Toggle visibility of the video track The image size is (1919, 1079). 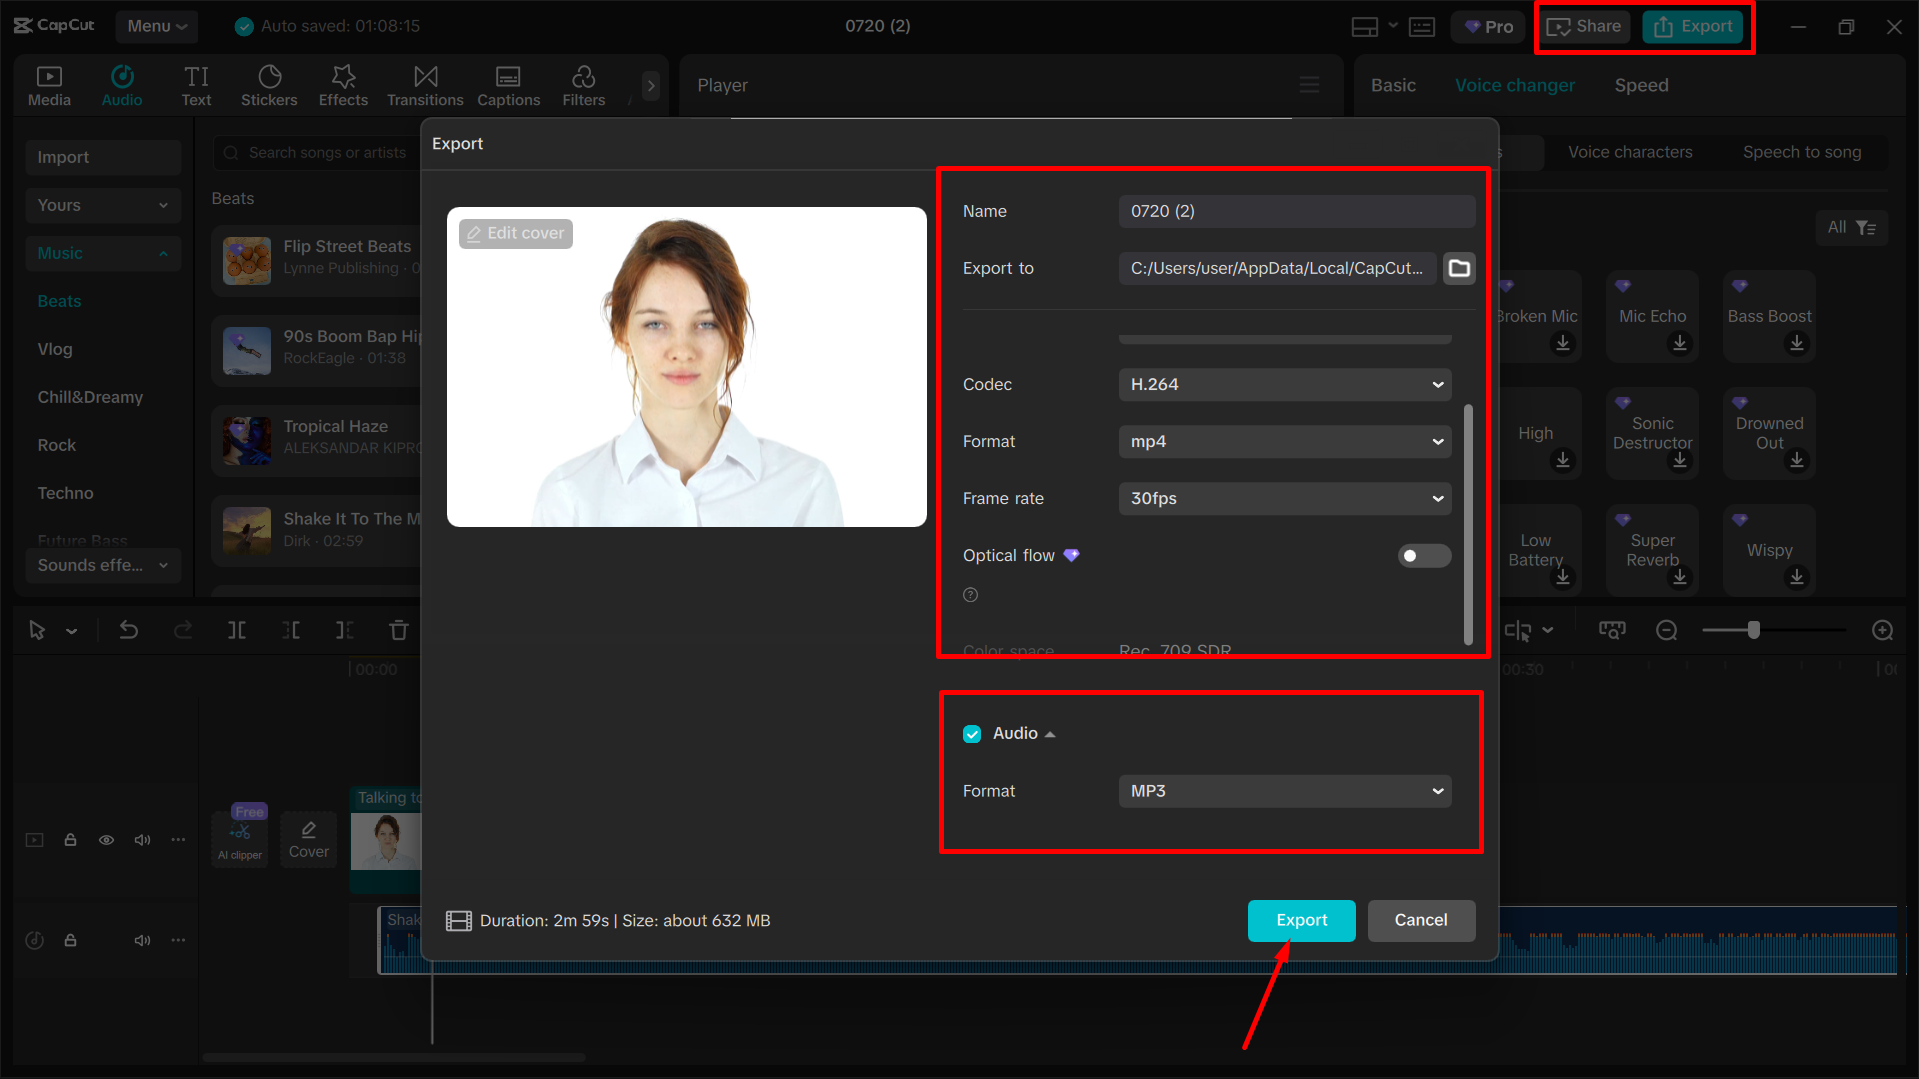point(106,840)
